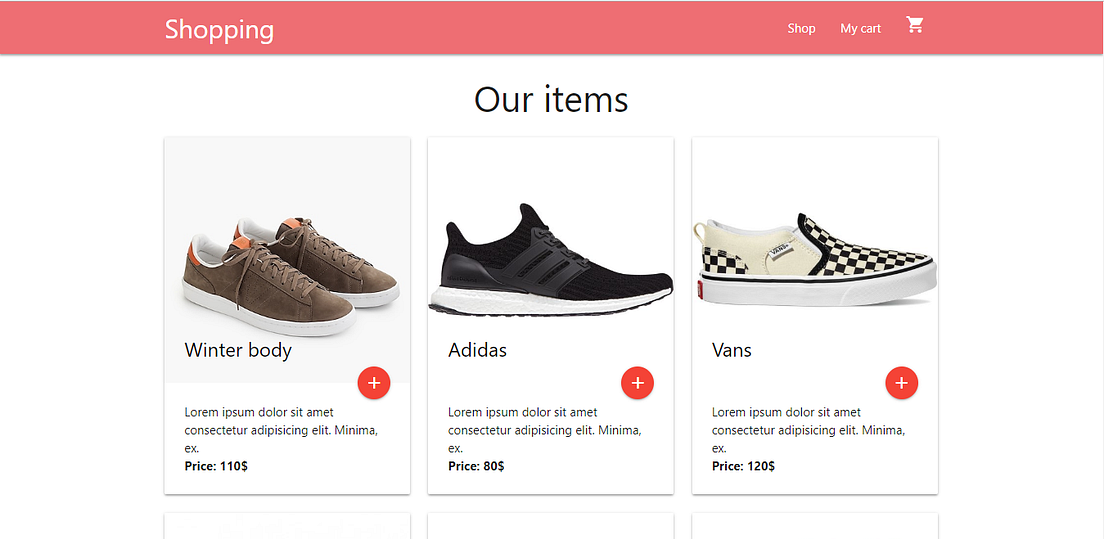Click the checkered Vans slip-on image
The width and height of the screenshot is (1104, 539).
pos(814,258)
